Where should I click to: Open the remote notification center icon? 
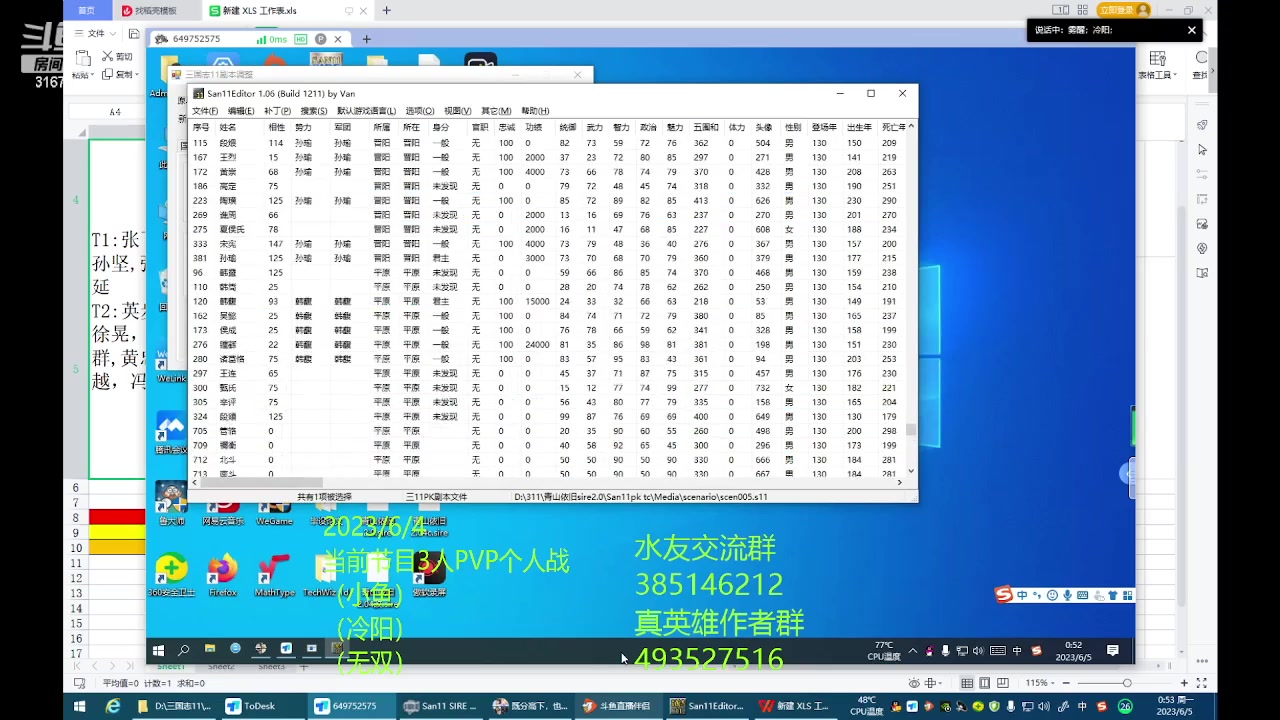1112,650
